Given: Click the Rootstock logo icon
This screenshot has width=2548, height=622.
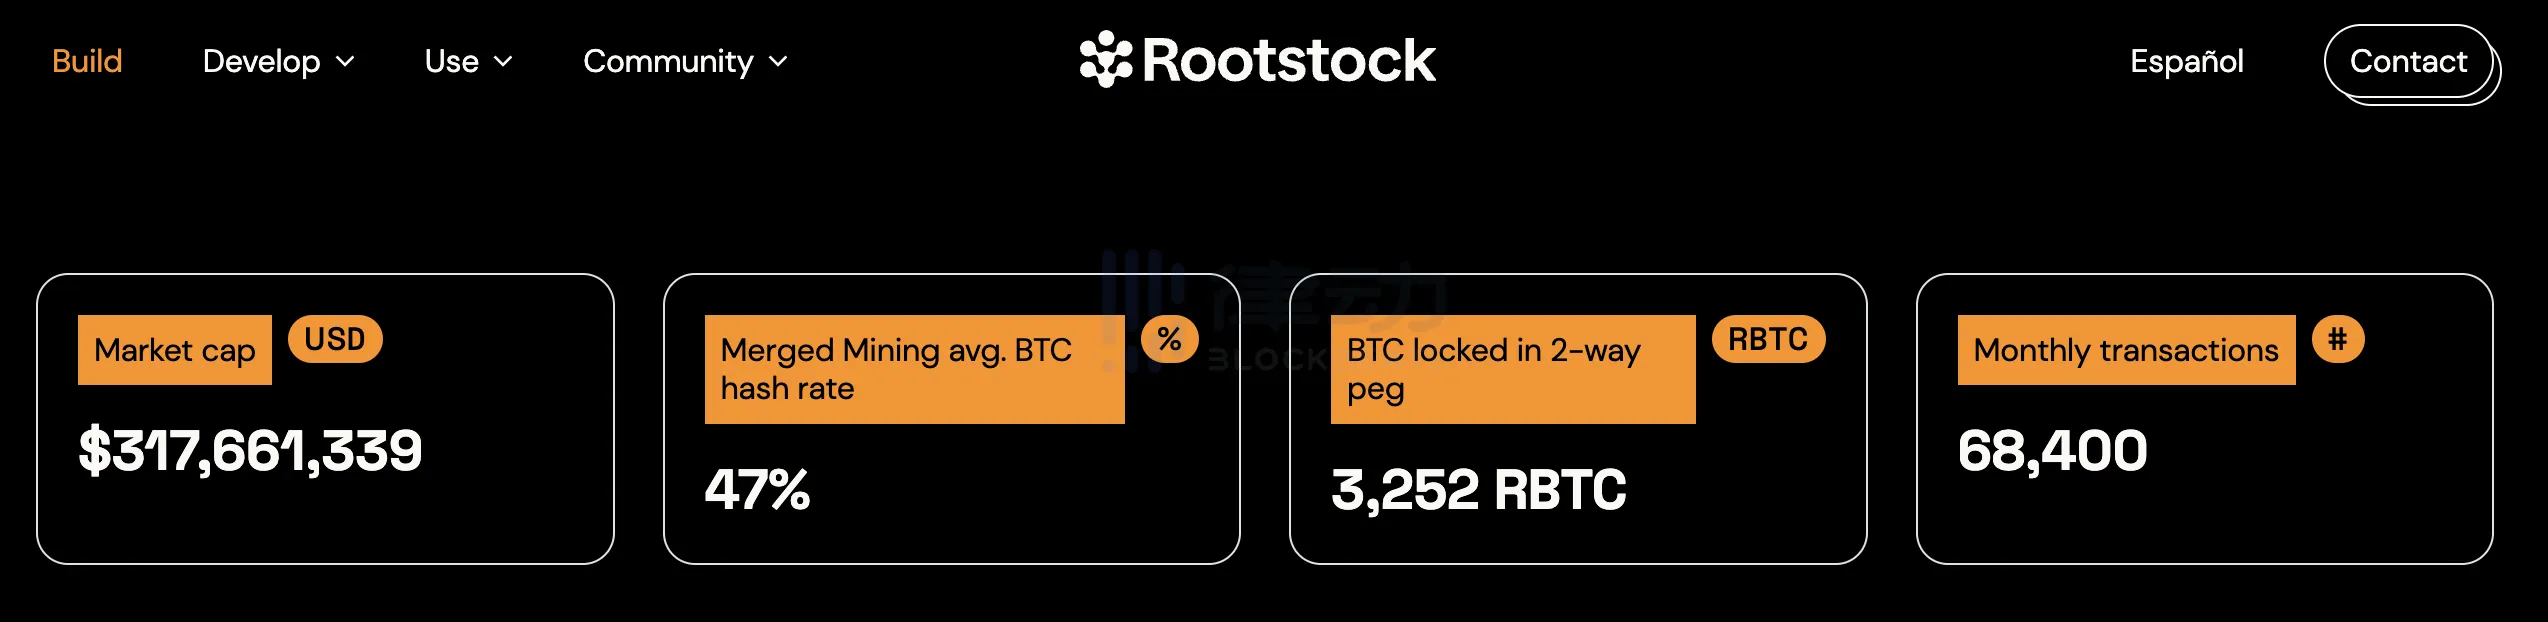Looking at the screenshot, I should (1105, 59).
